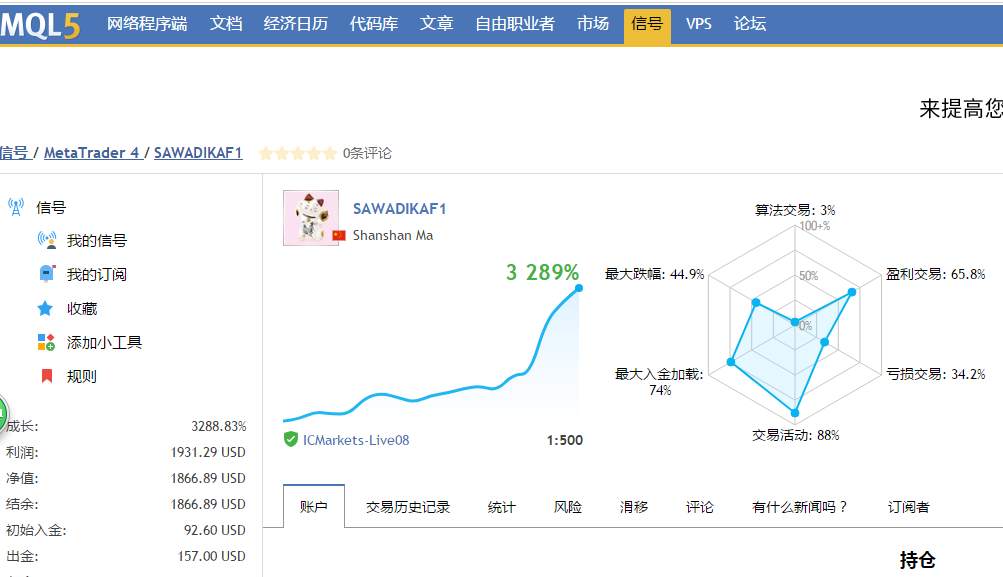Open 我的订阅 in the sidebar
This screenshot has height=577, width=1003.
click(x=97, y=274)
